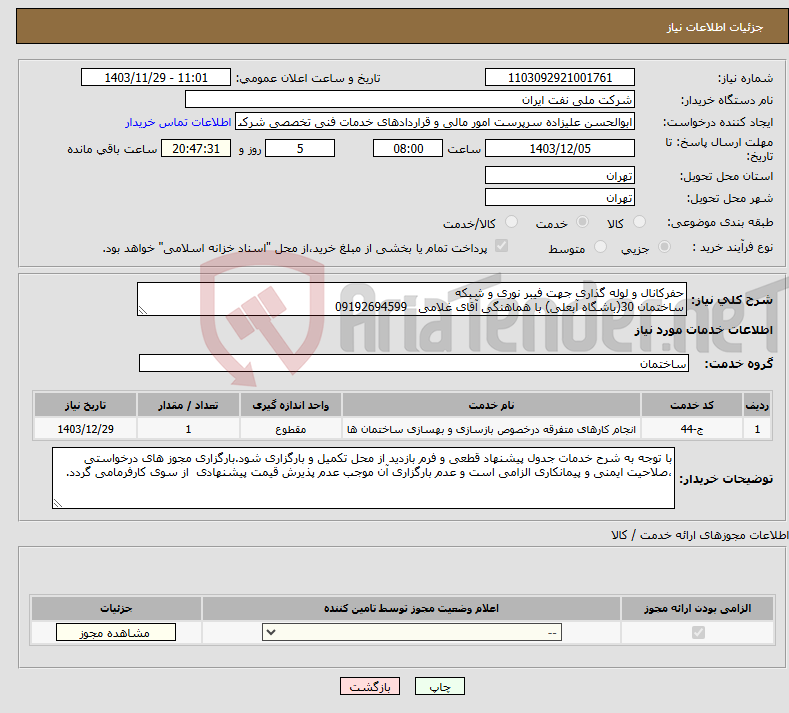
Task: Select the خدمت radio button
Action: click(x=582, y=222)
